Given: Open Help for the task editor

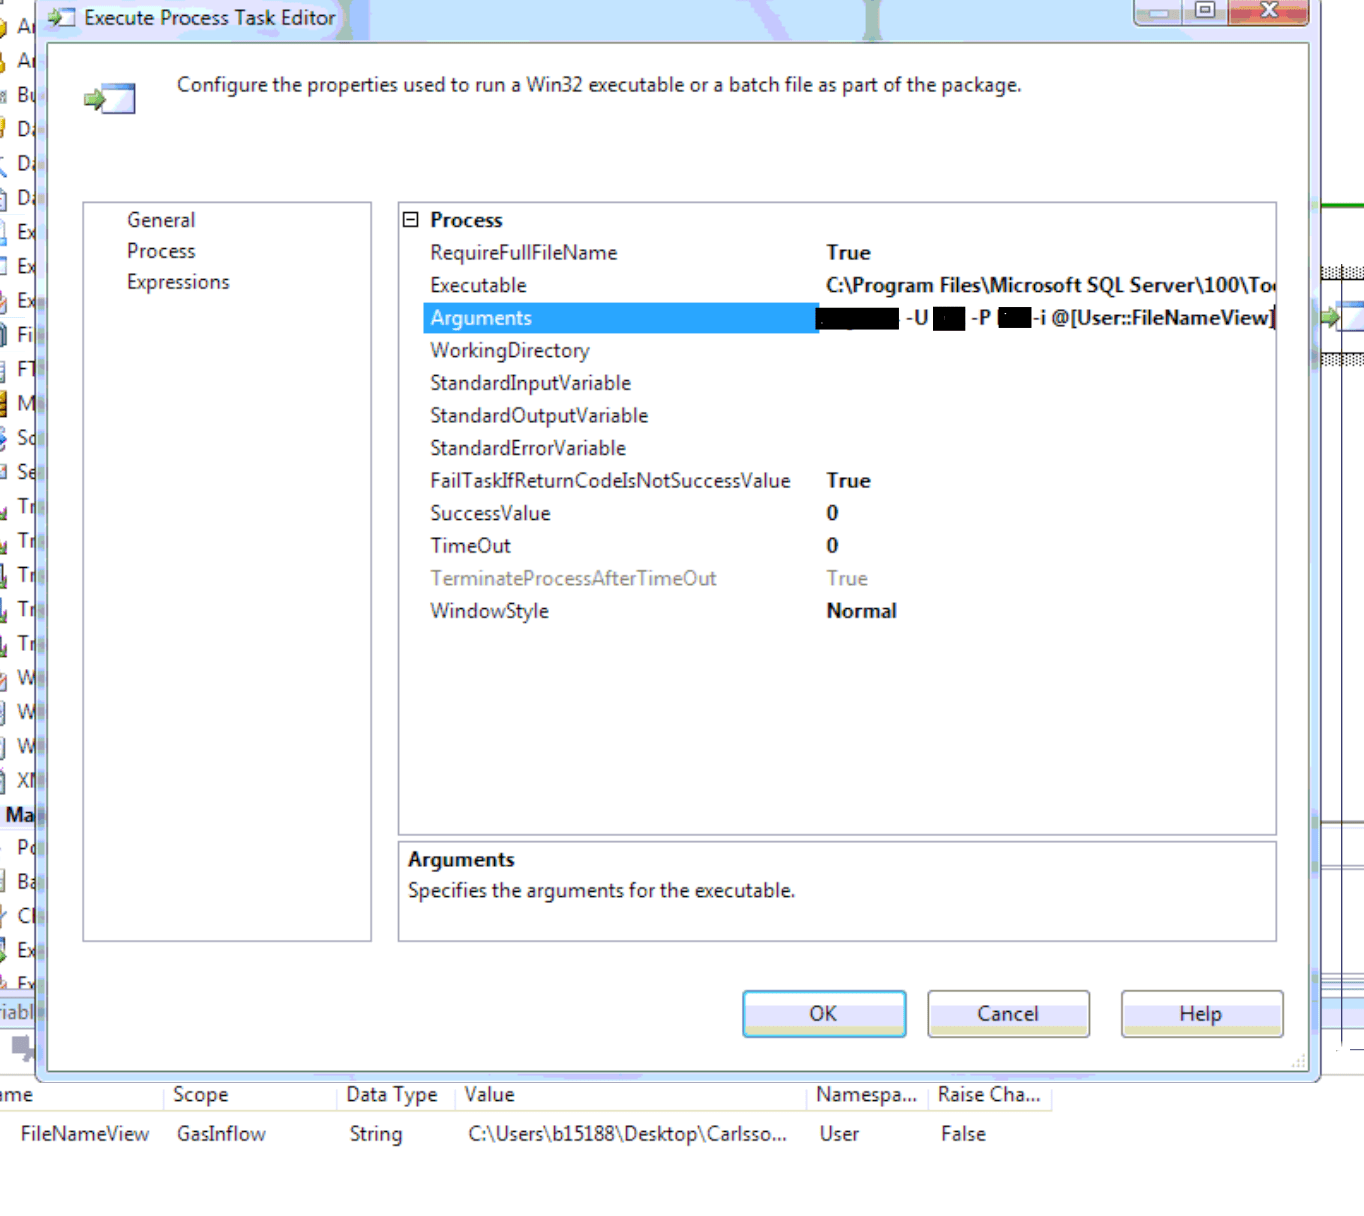Looking at the screenshot, I should click(x=1201, y=1014).
